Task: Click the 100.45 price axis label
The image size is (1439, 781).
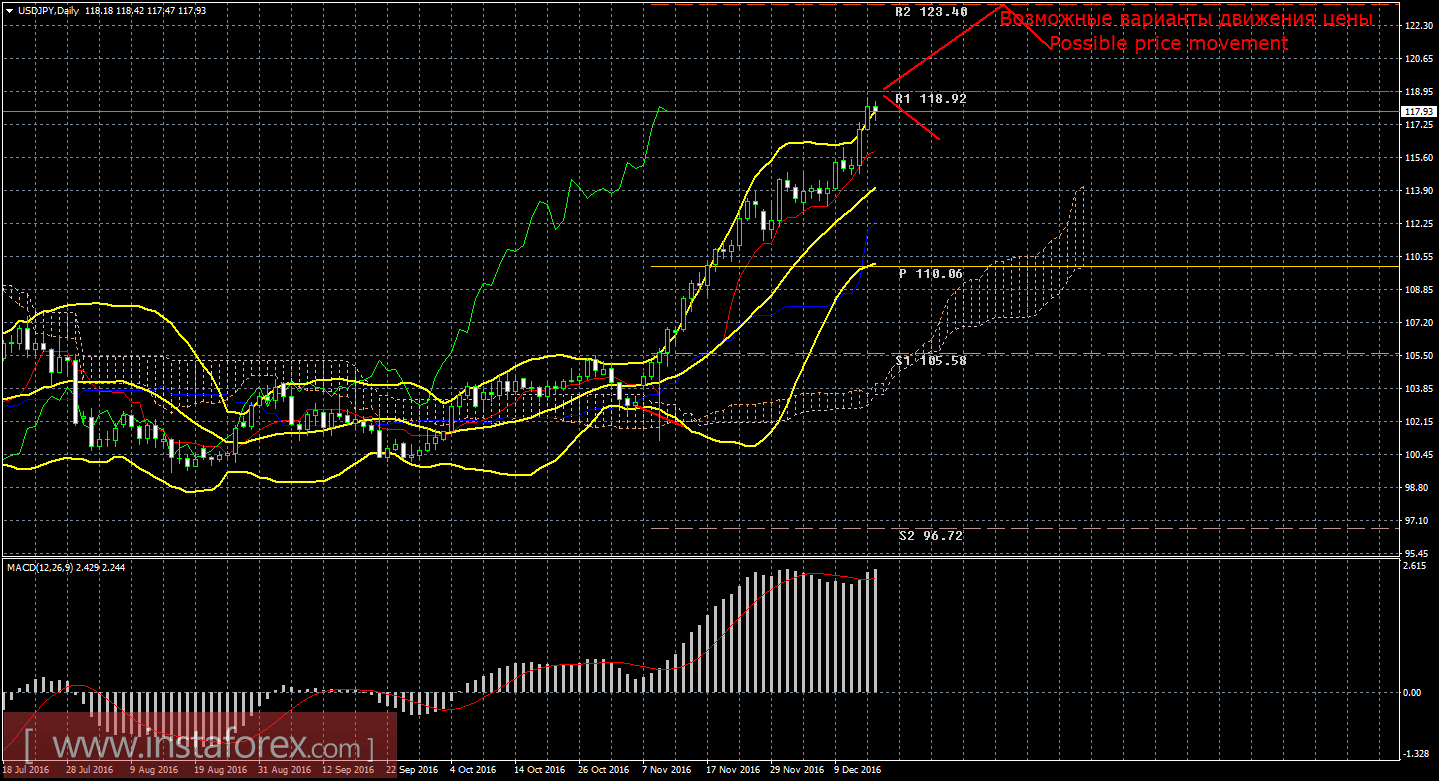Action: [1419, 454]
